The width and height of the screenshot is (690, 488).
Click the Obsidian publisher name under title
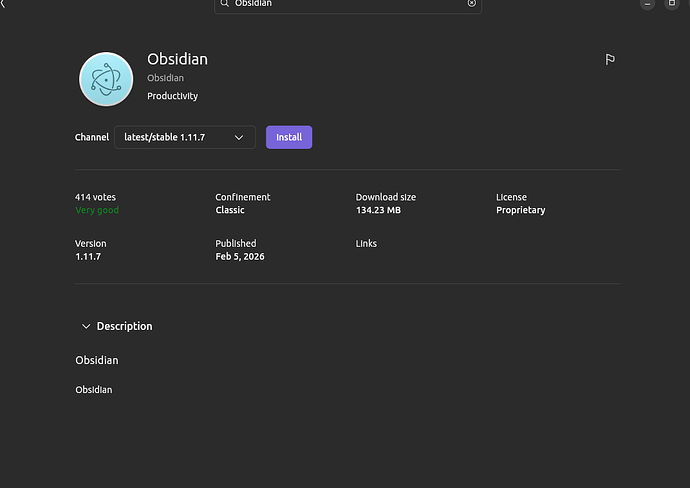pos(165,78)
